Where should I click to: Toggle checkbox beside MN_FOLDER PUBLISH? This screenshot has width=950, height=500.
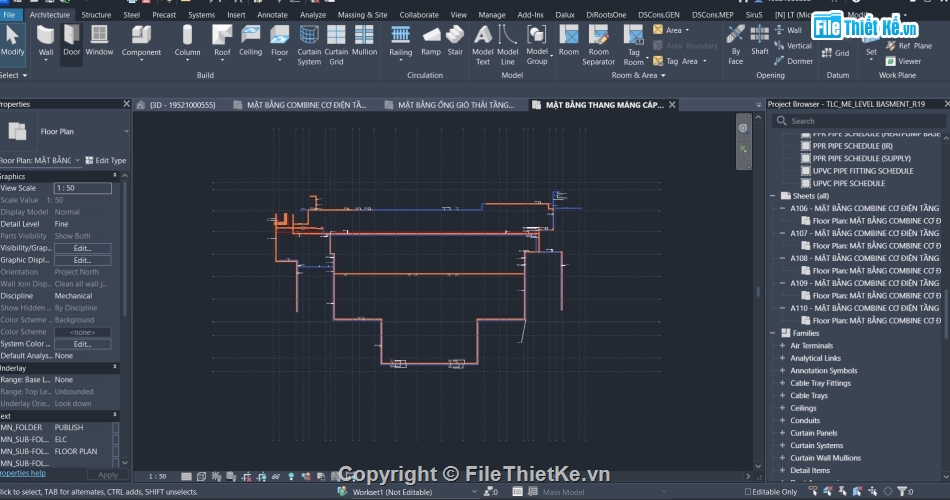pyautogui.click(x=116, y=427)
